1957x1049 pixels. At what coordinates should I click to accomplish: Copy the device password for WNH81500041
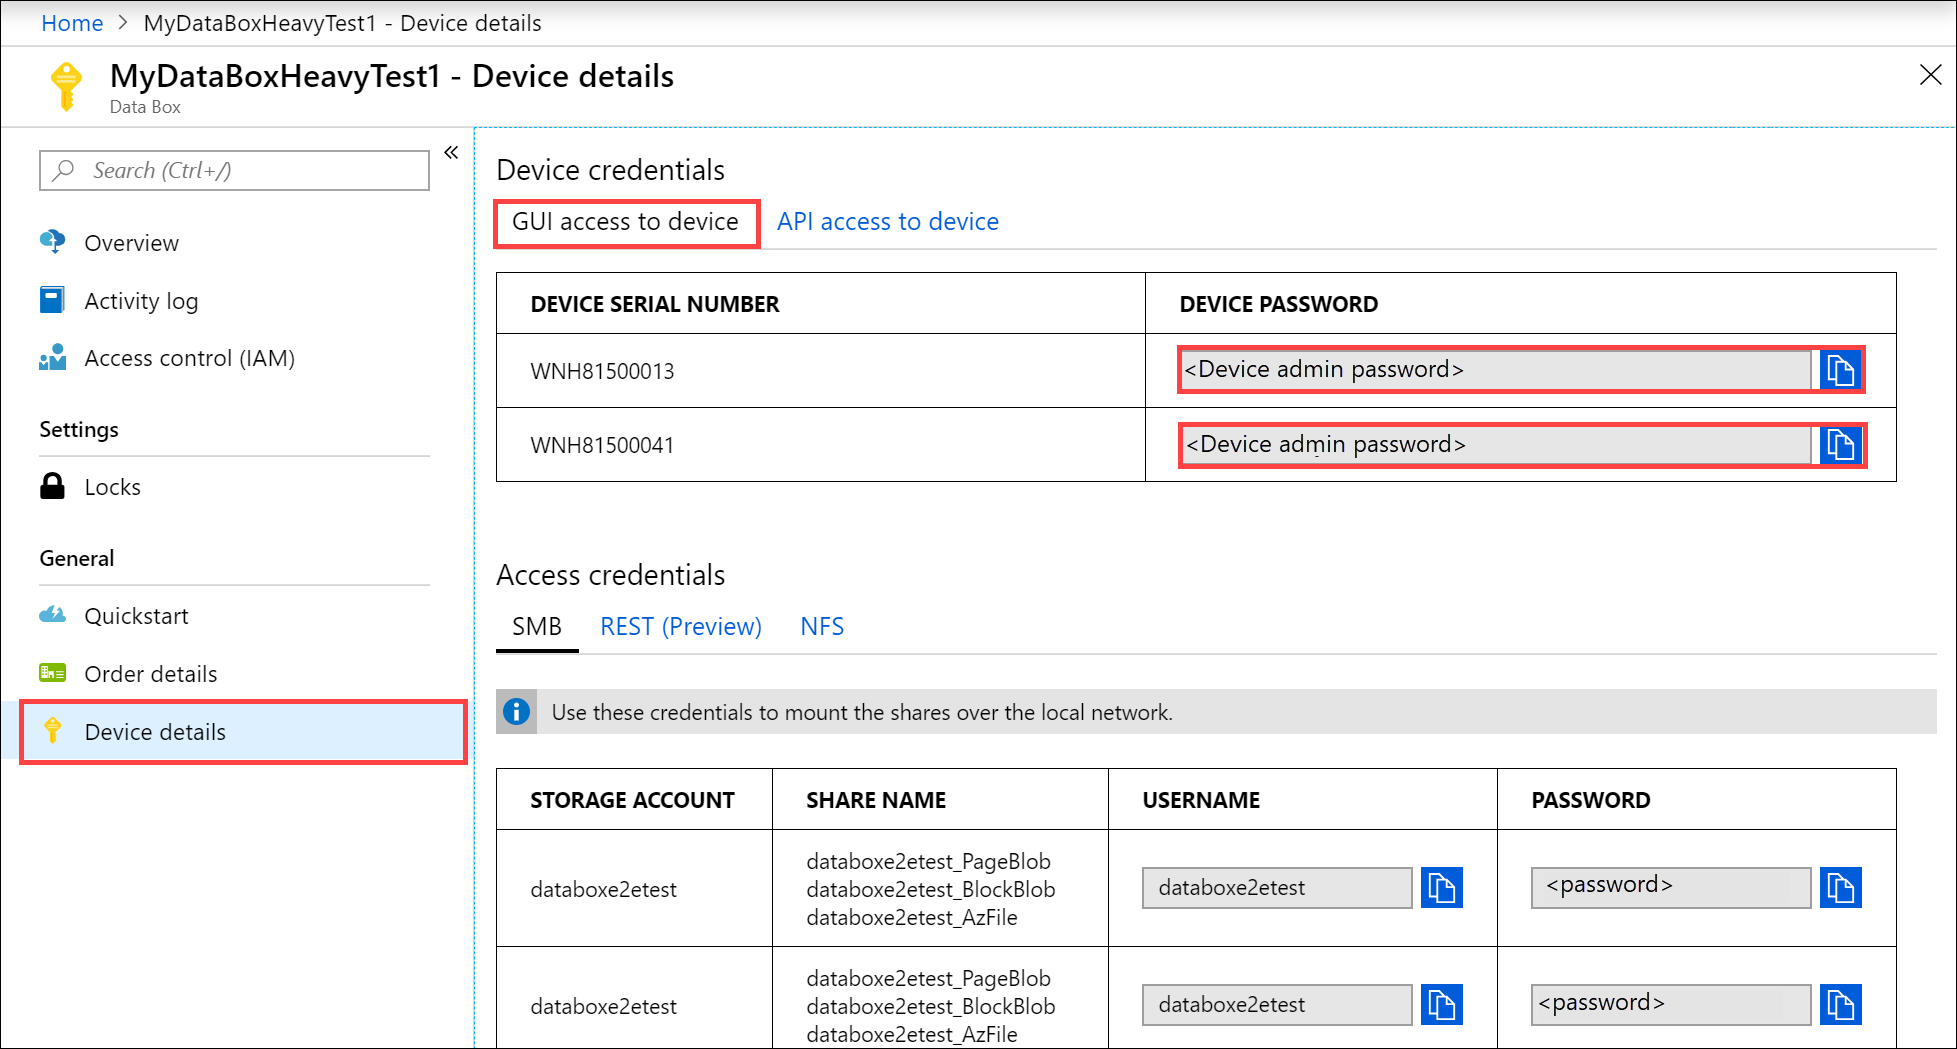click(1840, 445)
